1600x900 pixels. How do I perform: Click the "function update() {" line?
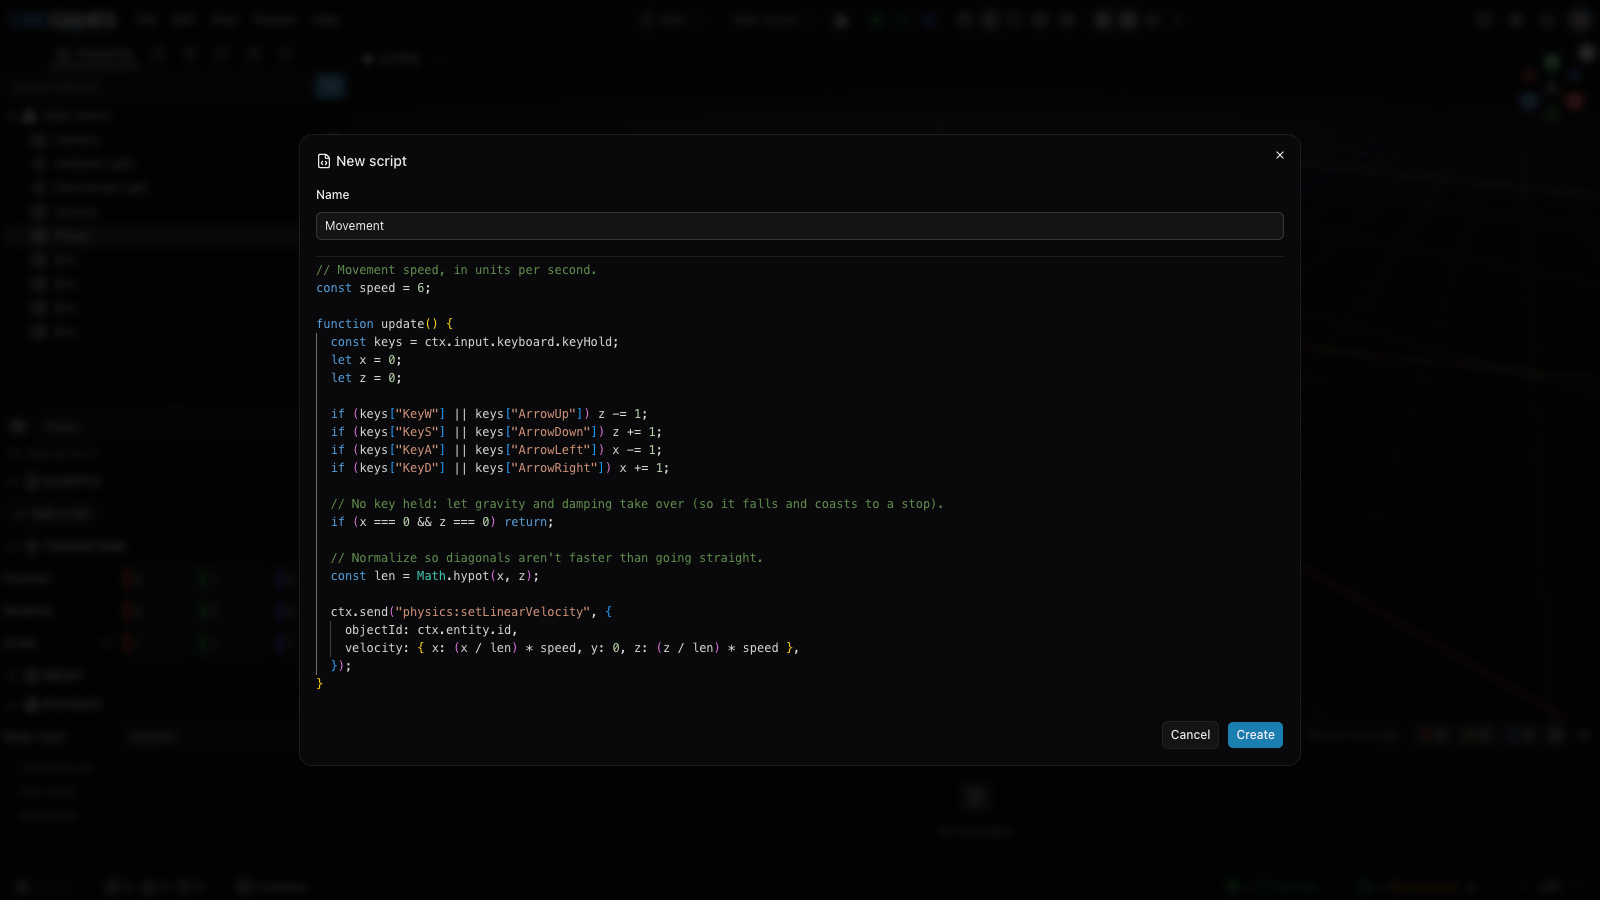click(384, 324)
